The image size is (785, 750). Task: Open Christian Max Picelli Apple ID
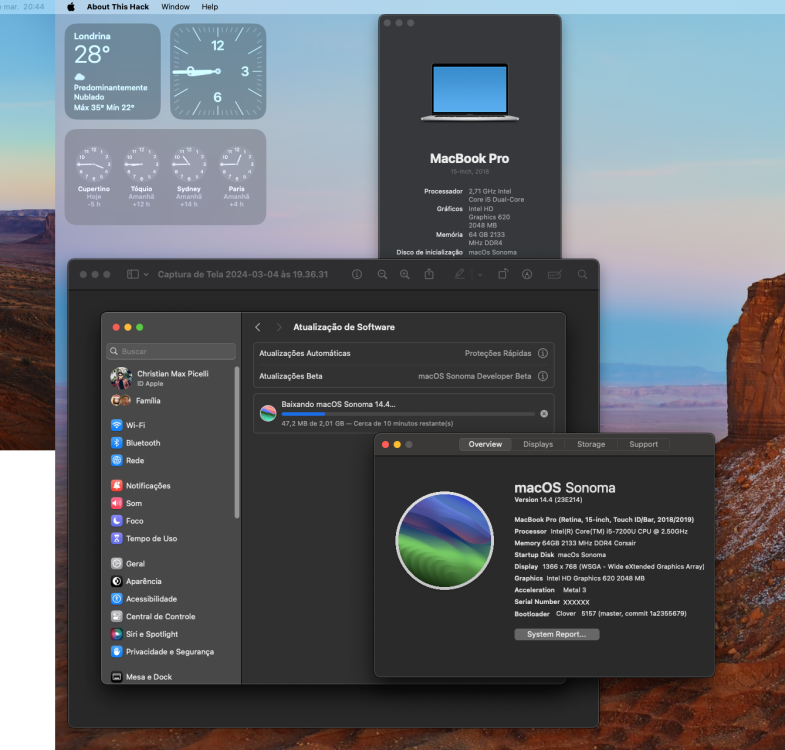pyautogui.click(x=171, y=378)
